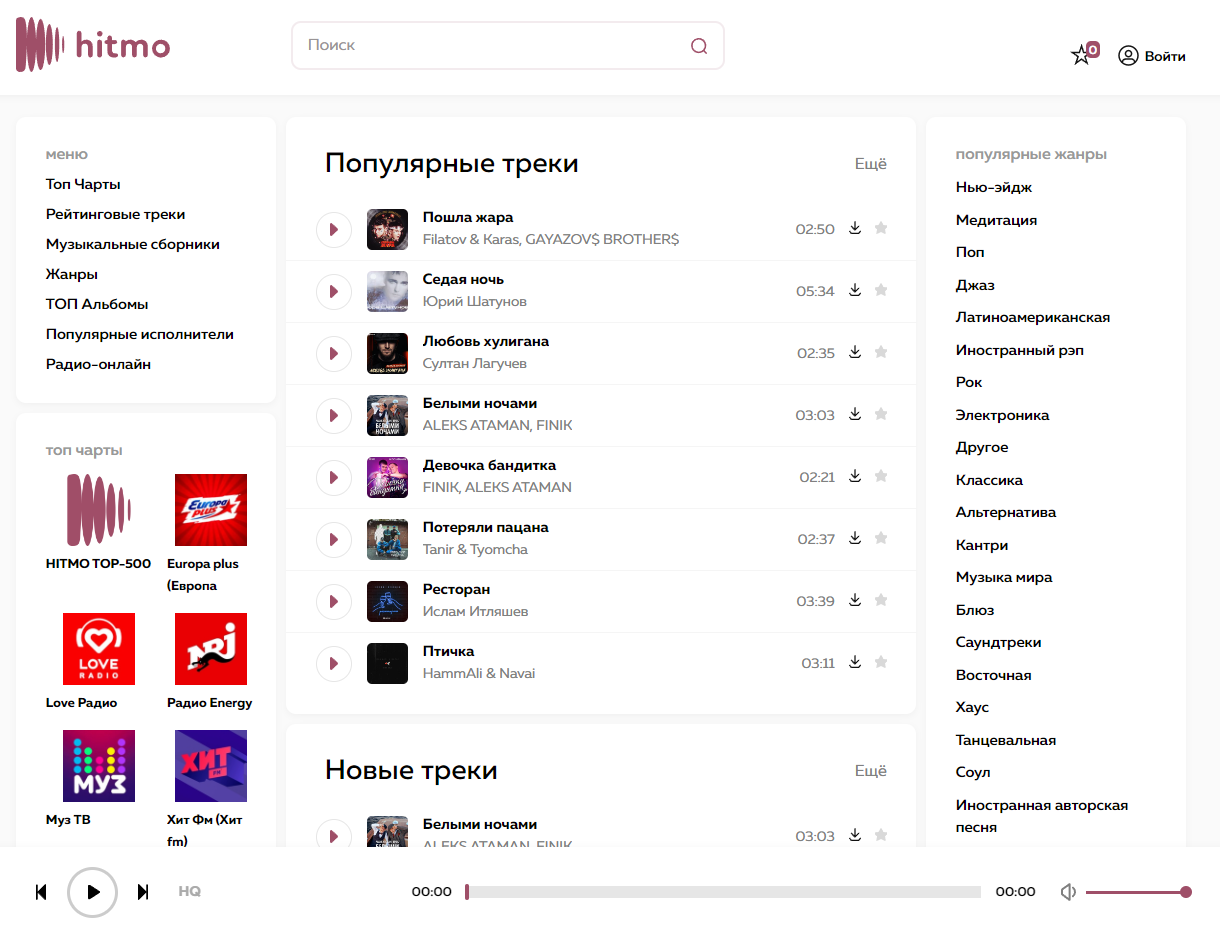This screenshot has width=1220, height=933.
Task: Open the Europa plus chart thumbnail
Action: (211, 510)
